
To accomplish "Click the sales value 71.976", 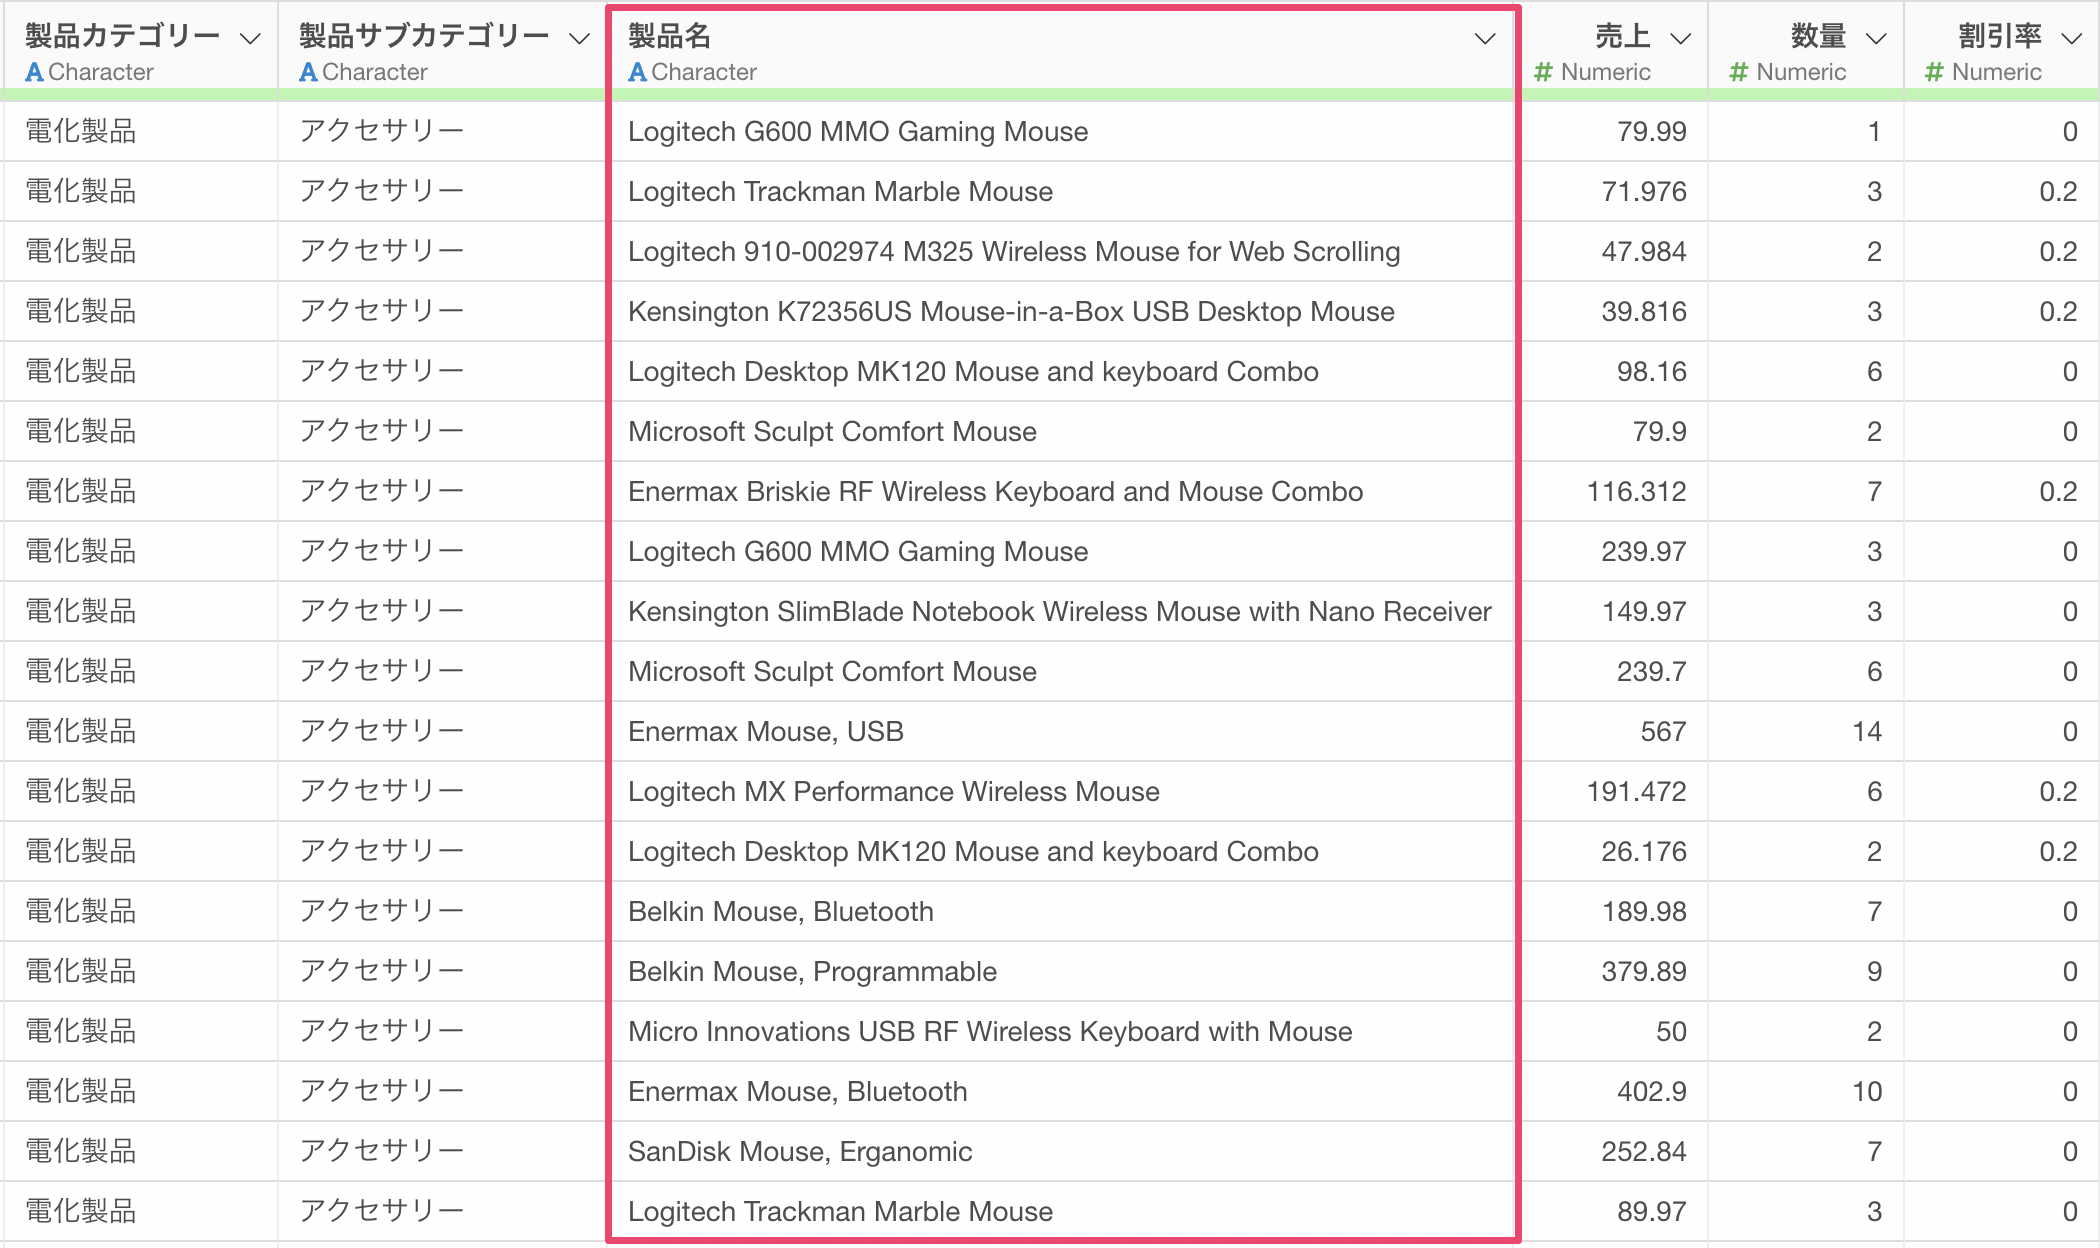I will [x=1643, y=192].
